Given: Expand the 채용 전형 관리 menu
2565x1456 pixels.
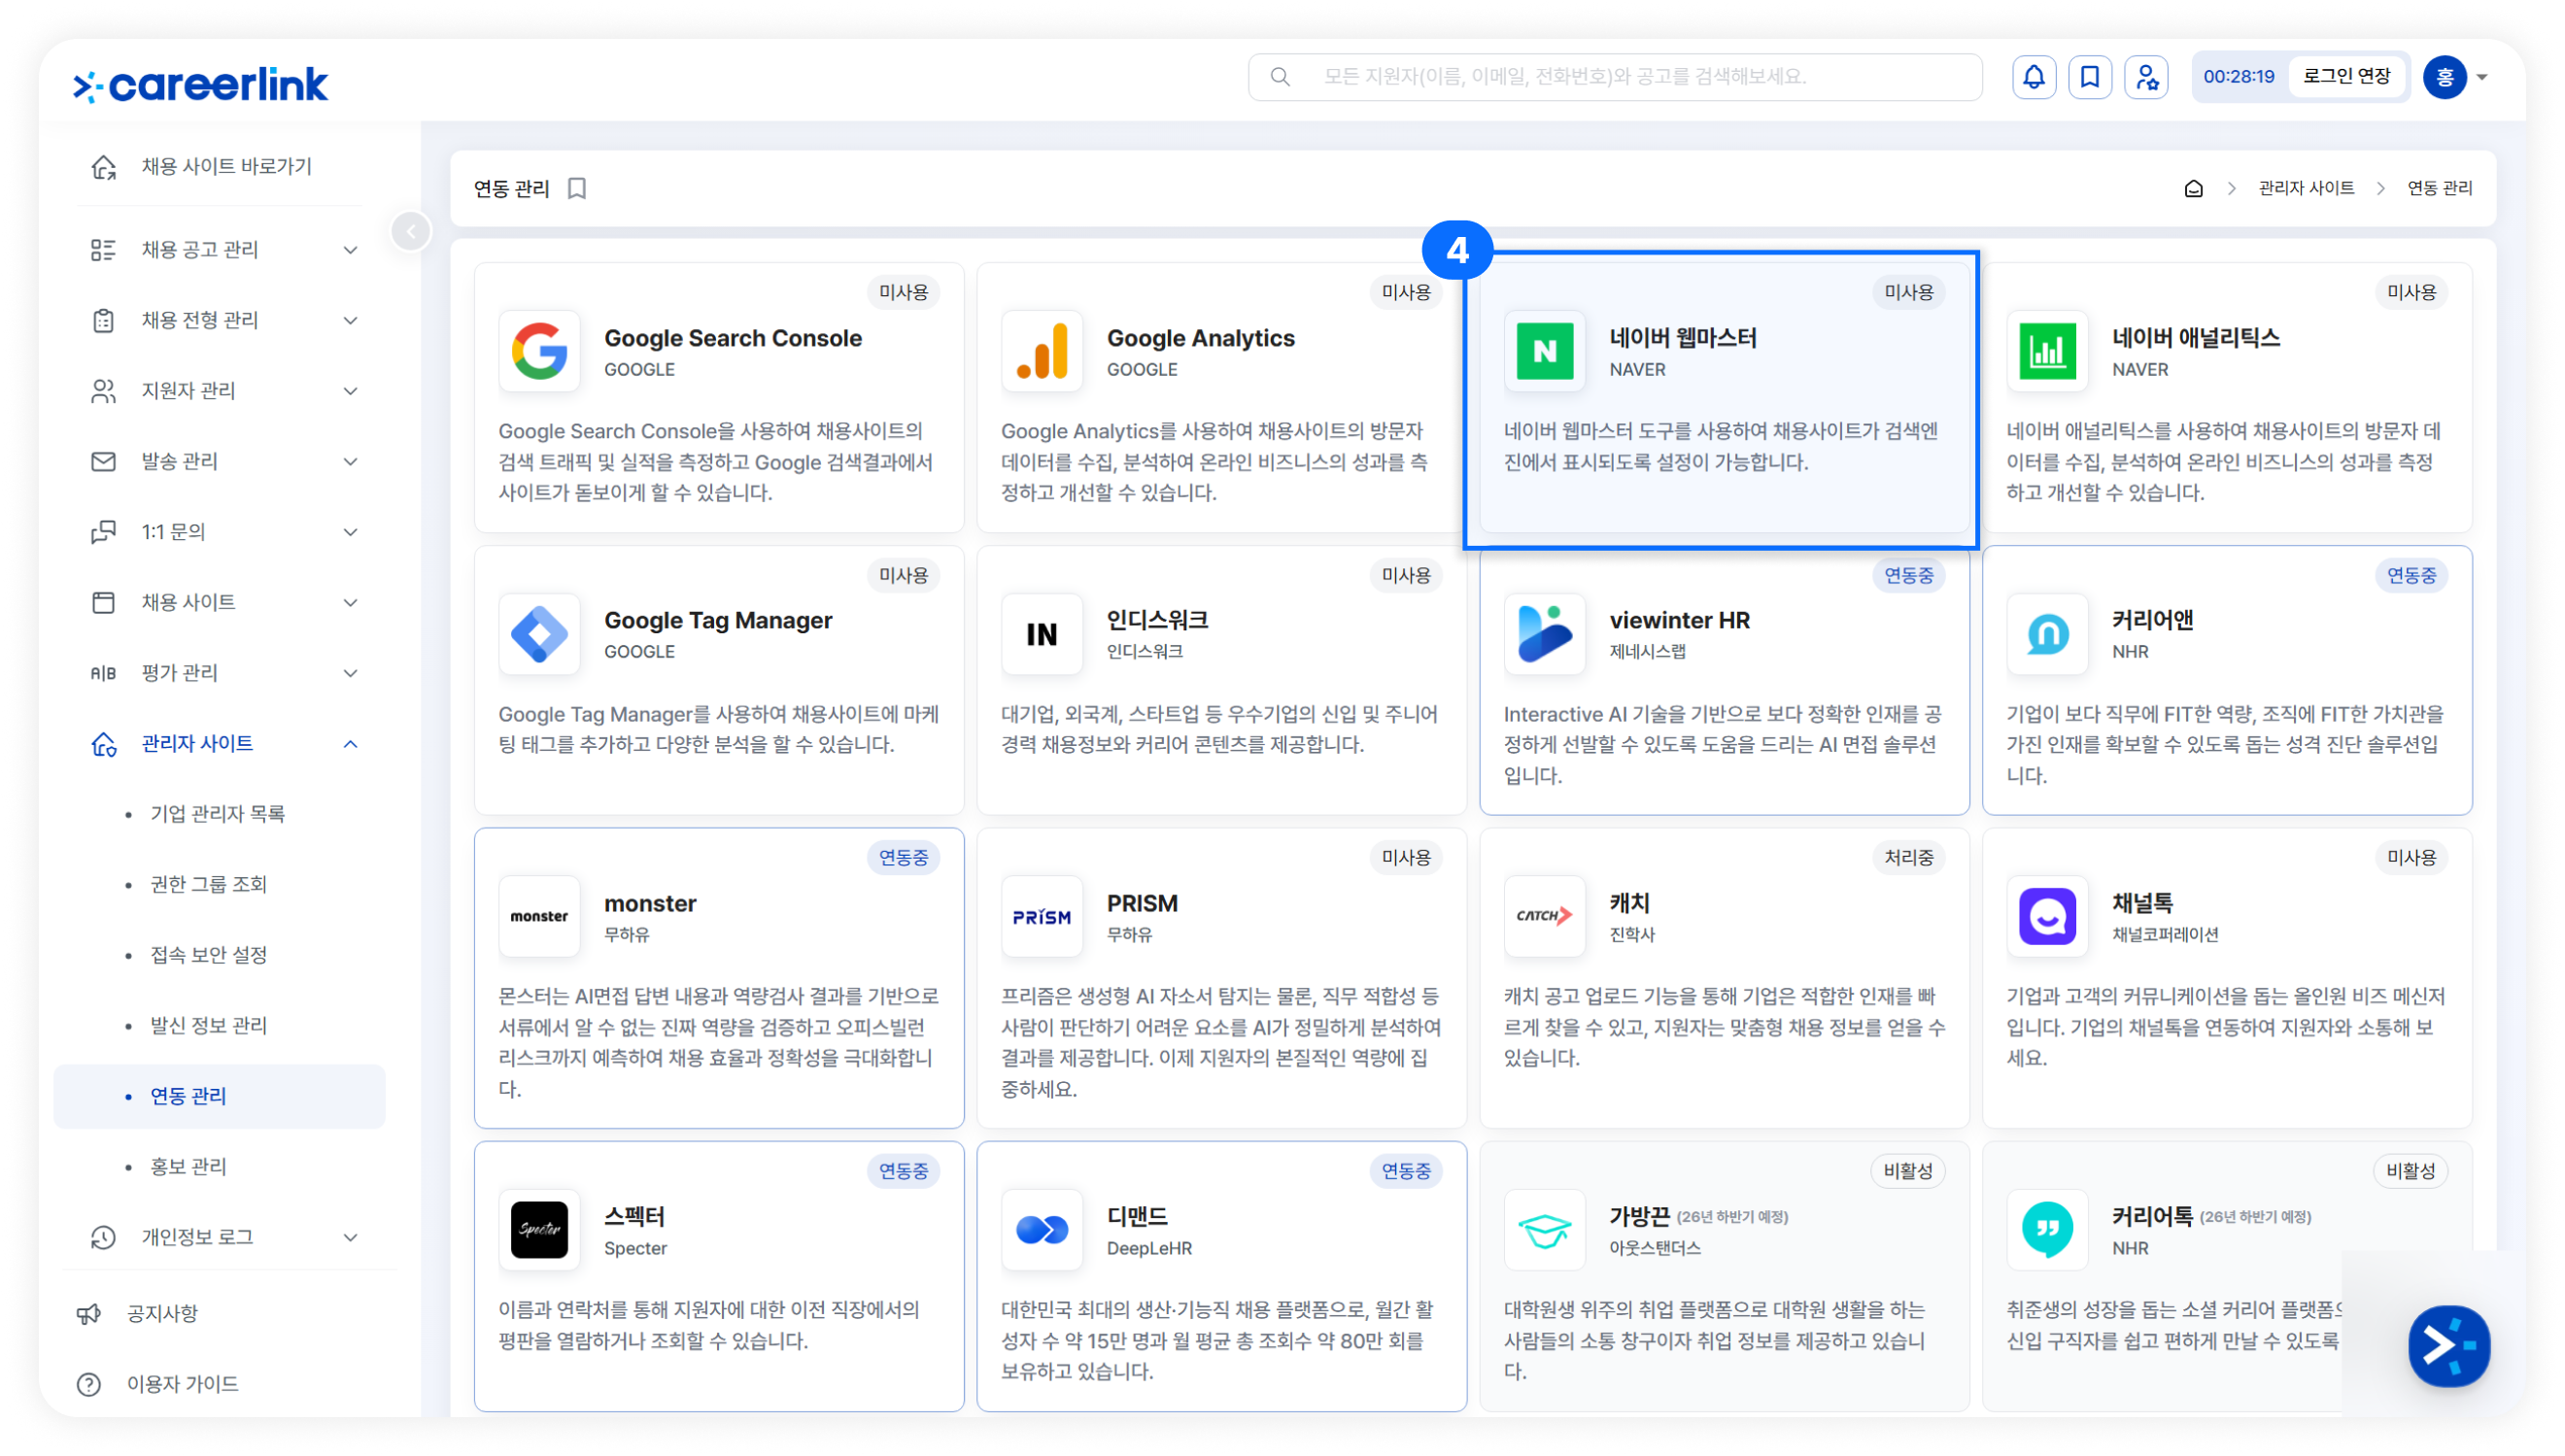Looking at the screenshot, I should pyautogui.click(x=351, y=321).
